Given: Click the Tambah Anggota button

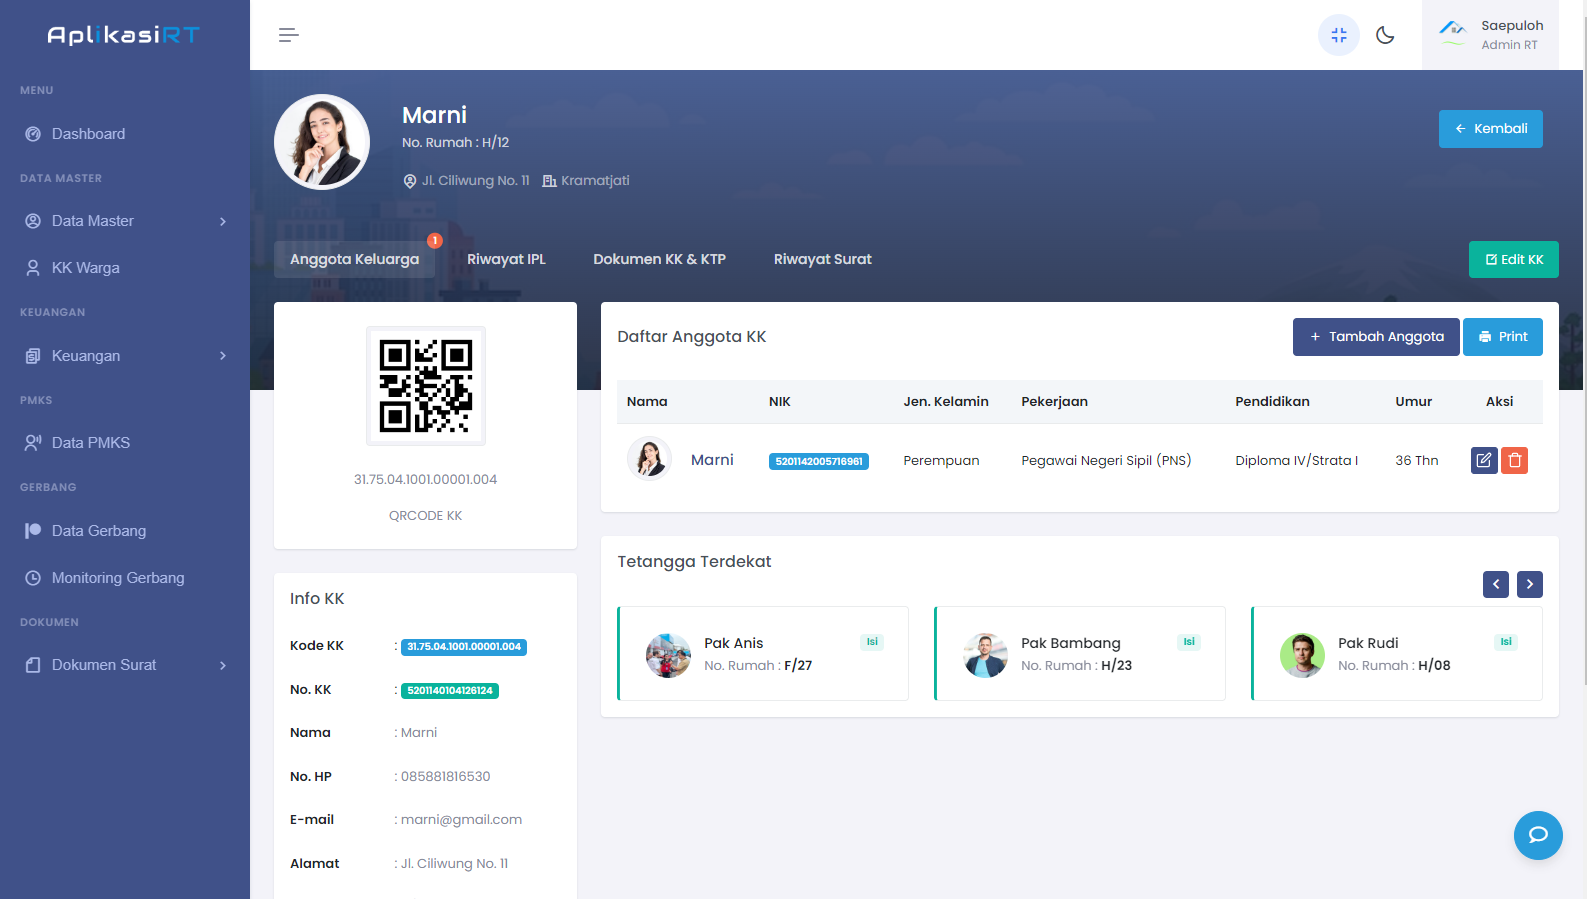Looking at the screenshot, I should [x=1375, y=337].
